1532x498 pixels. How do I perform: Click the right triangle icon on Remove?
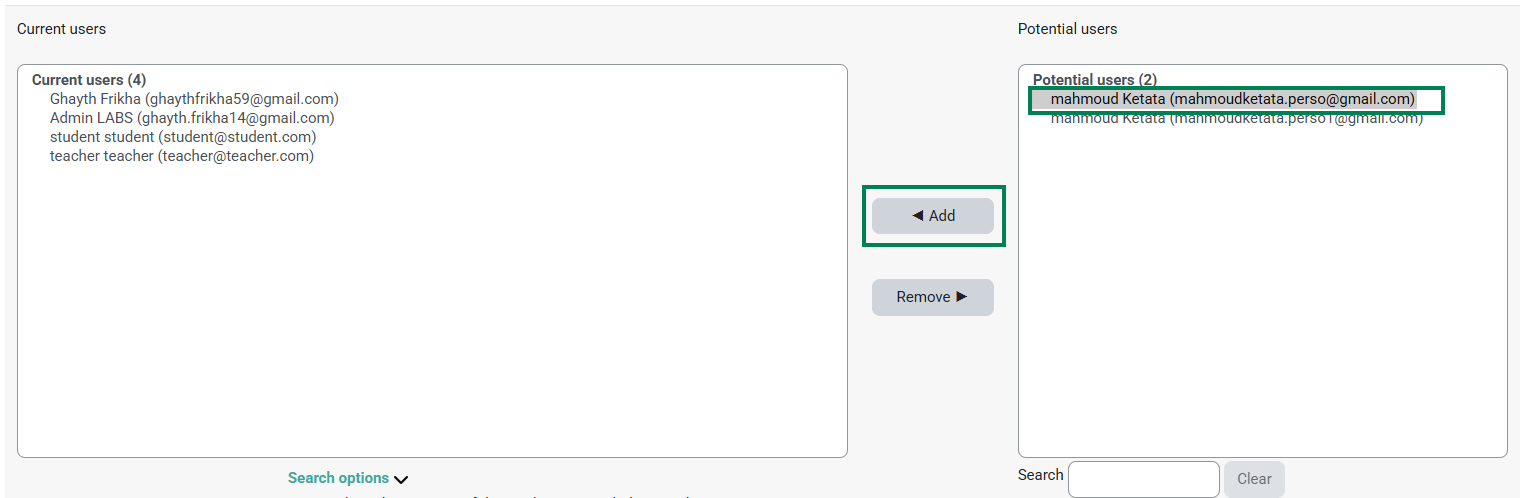[962, 297]
